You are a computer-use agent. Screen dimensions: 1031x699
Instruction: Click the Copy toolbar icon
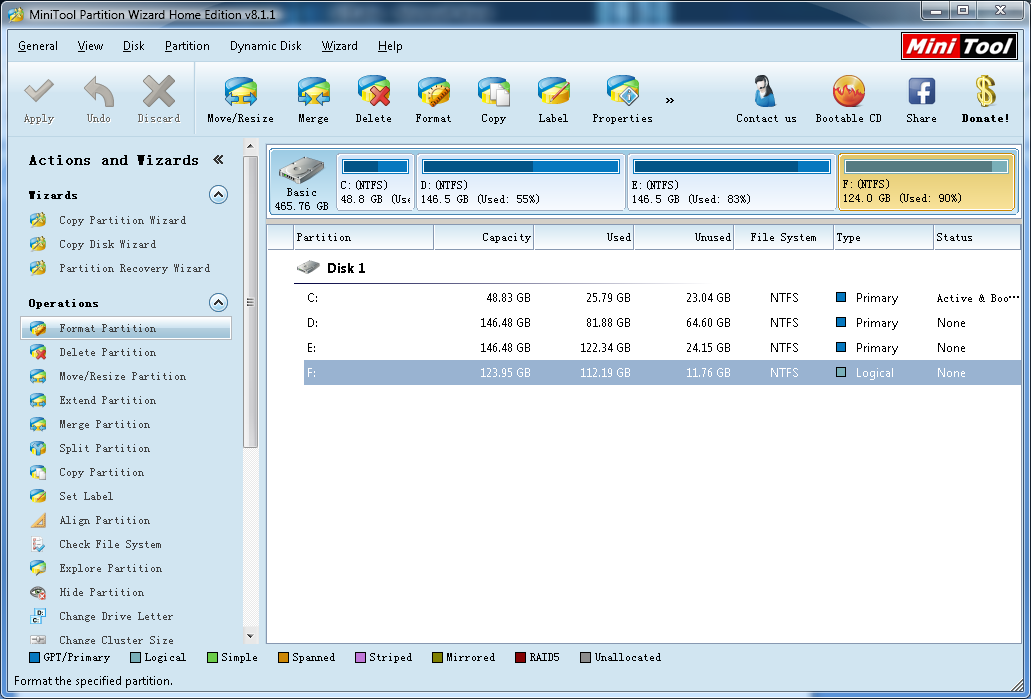coord(493,91)
